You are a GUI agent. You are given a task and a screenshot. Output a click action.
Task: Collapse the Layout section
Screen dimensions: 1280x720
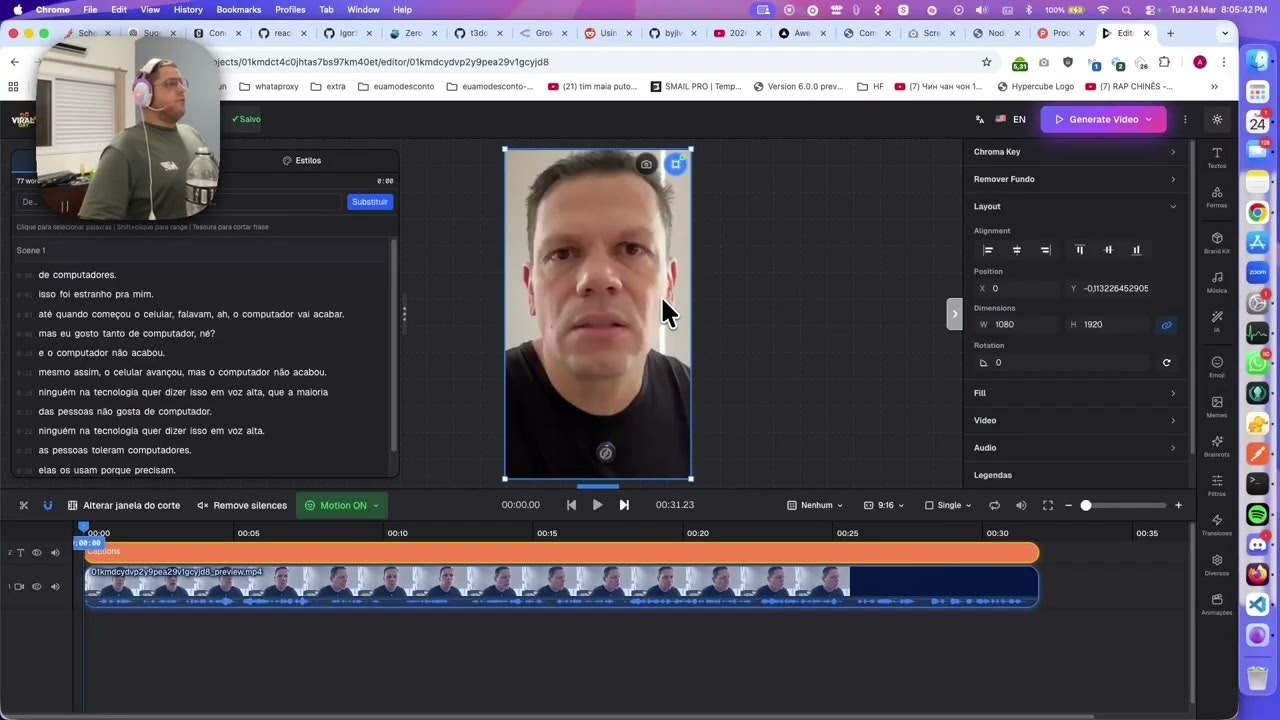tap(1075, 206)
